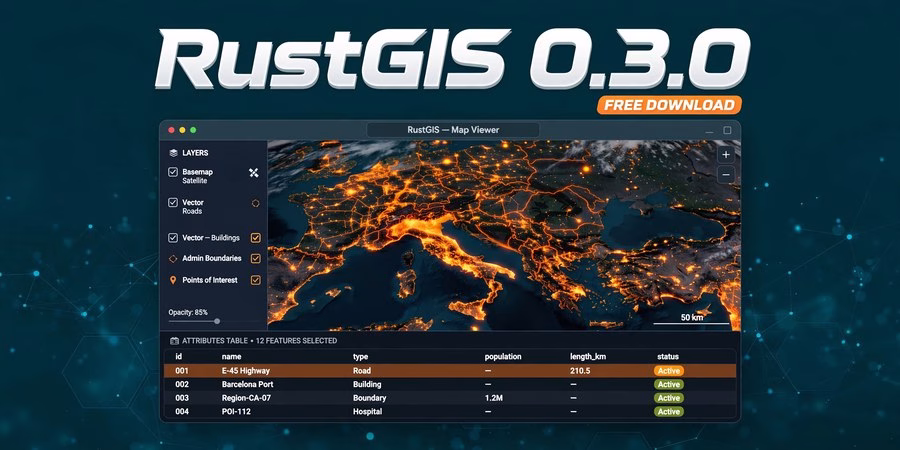The image size is (900, 450).
Task: Toggle the orange checkbox right of Vector — Buildings
Action: coord(256,238)
